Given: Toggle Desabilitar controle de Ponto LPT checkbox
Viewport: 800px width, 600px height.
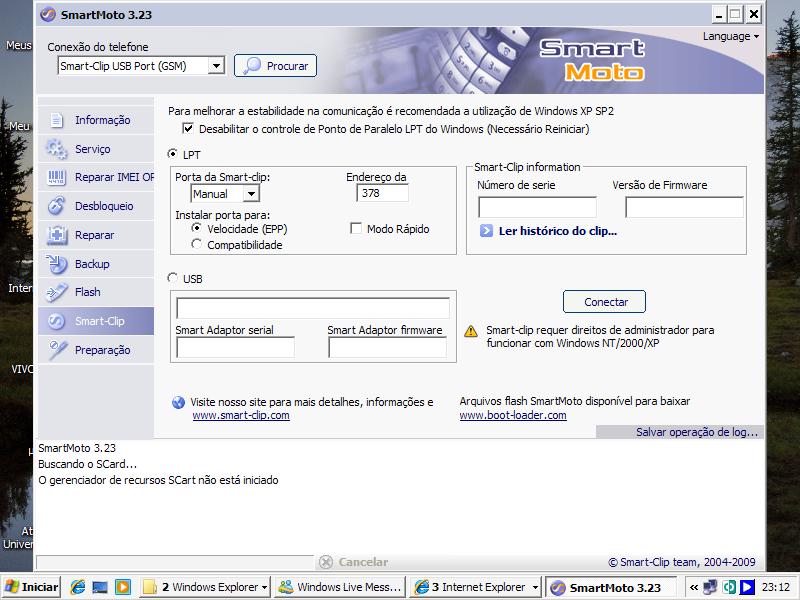Looking at the screenshot, I should pos(188,129).
